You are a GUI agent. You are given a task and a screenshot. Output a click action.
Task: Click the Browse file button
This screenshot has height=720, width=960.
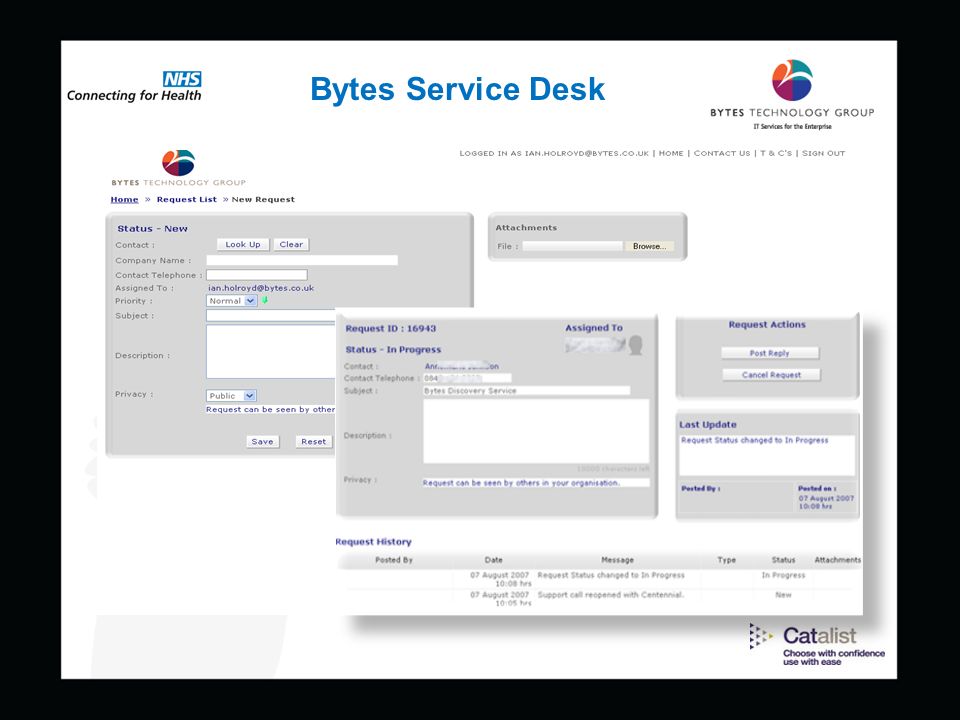coord(649,246)
